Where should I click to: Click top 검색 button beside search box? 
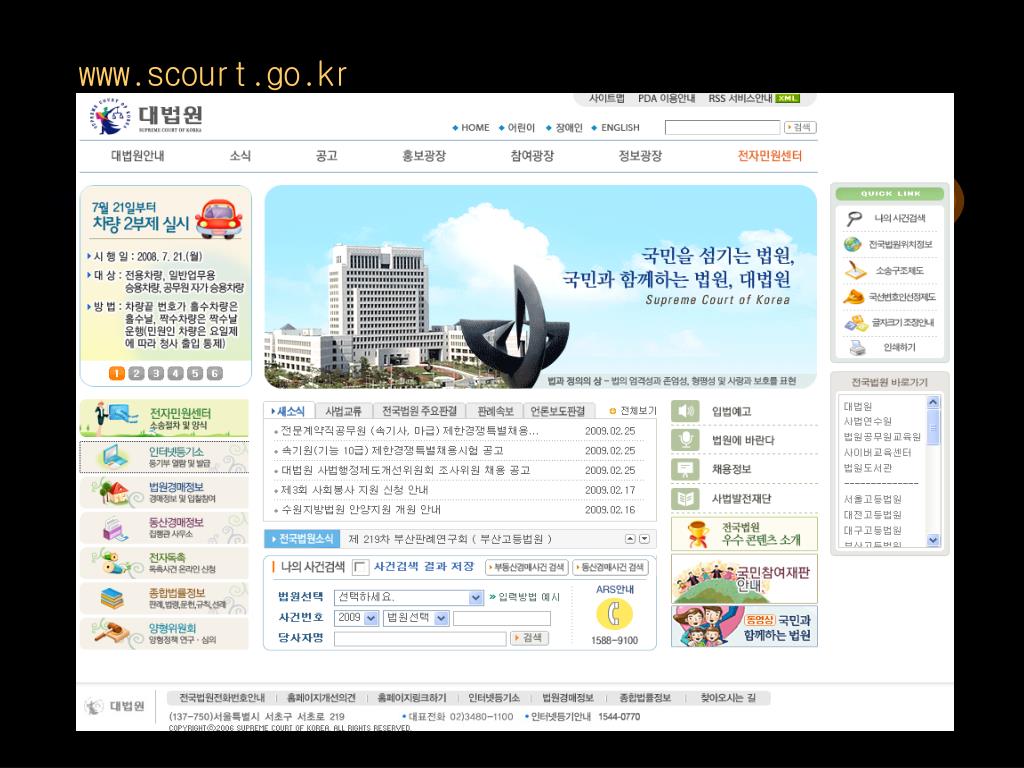tap(800, 127)
